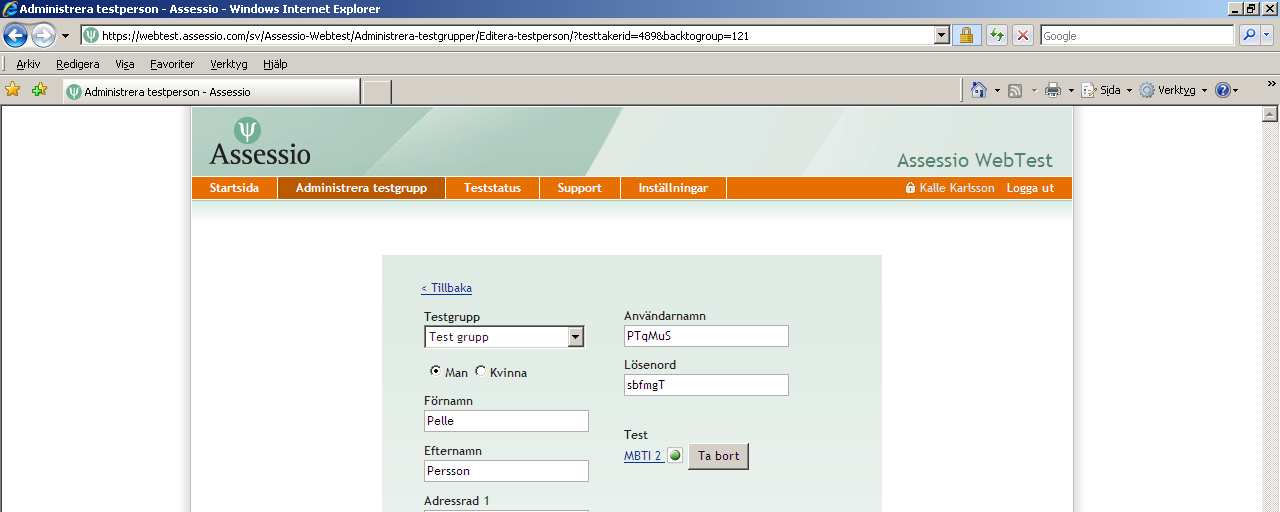Click the Förnamn field containing Pelle

coord(506,421)
